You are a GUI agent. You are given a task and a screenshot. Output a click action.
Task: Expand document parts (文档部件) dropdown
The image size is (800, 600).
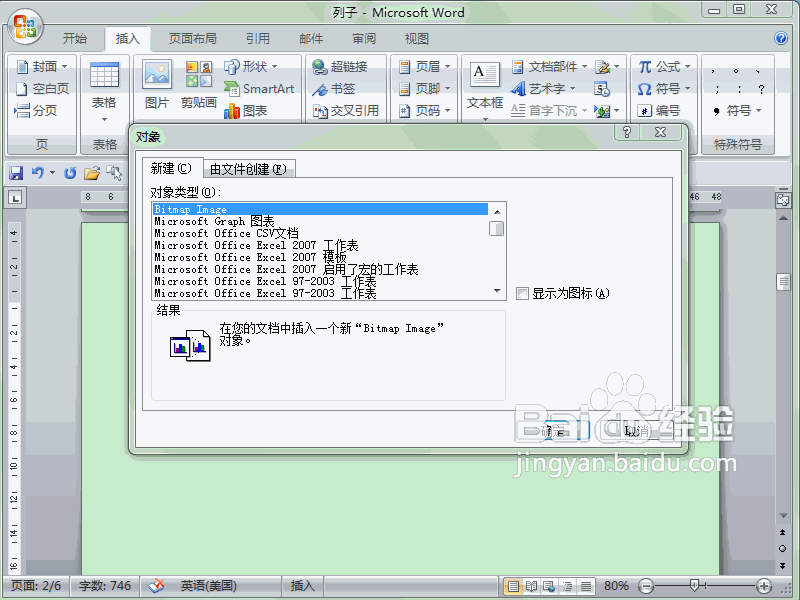tap(585, 67)
